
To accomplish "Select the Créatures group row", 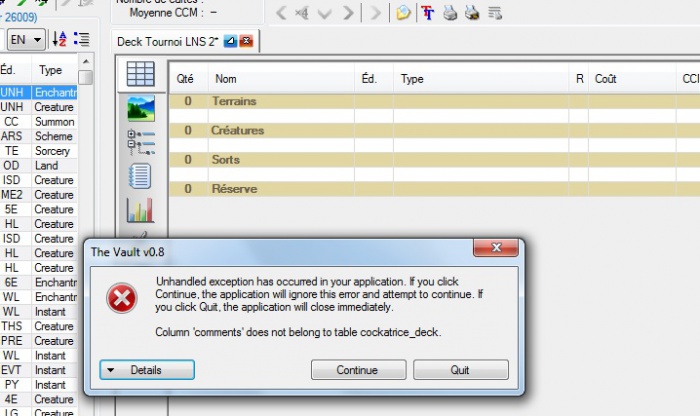I will pyautogui.click(x=434, y=131).
